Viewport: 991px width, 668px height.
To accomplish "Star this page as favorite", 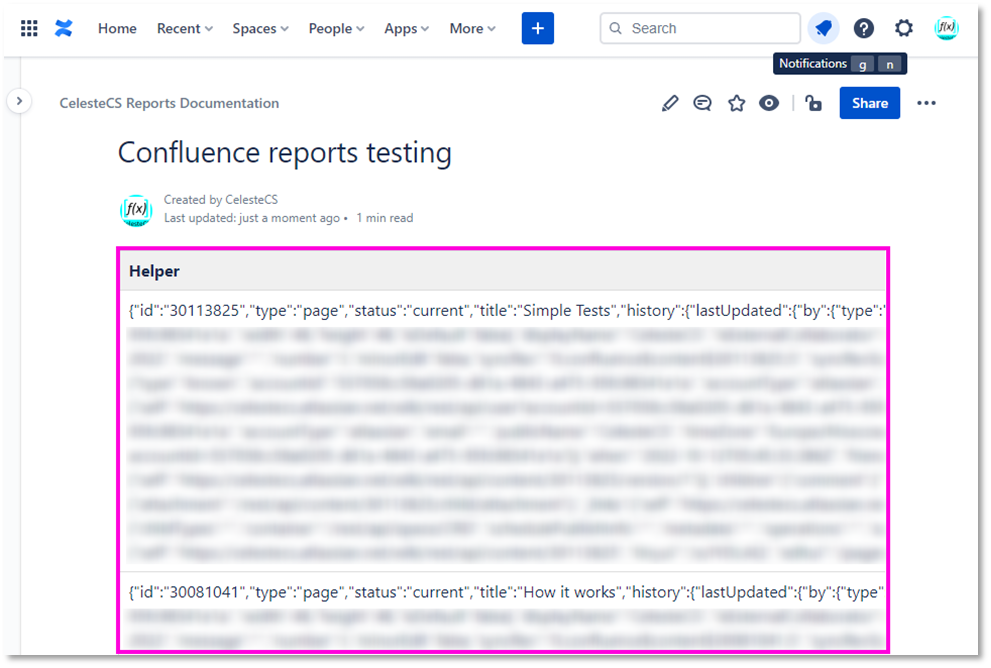I will (736, 103).
